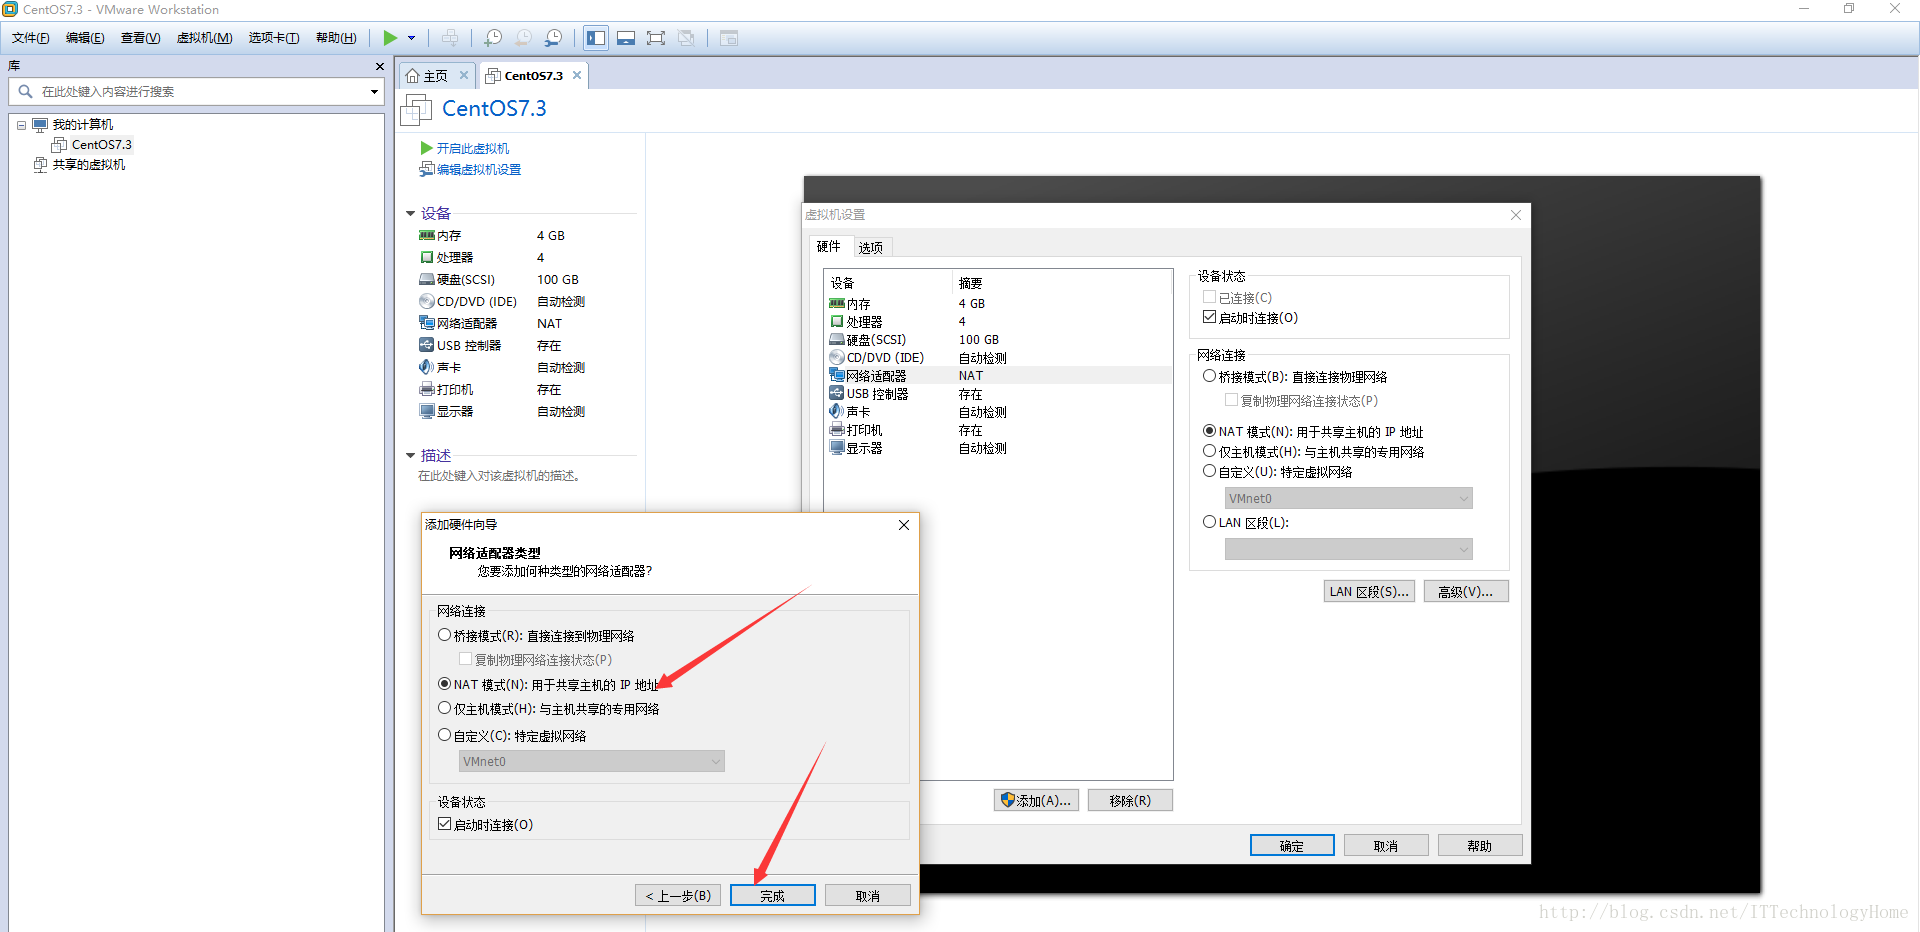Click the library search input field
Image resolution: width=1920 pixels, height=932 pixels.
196,91
